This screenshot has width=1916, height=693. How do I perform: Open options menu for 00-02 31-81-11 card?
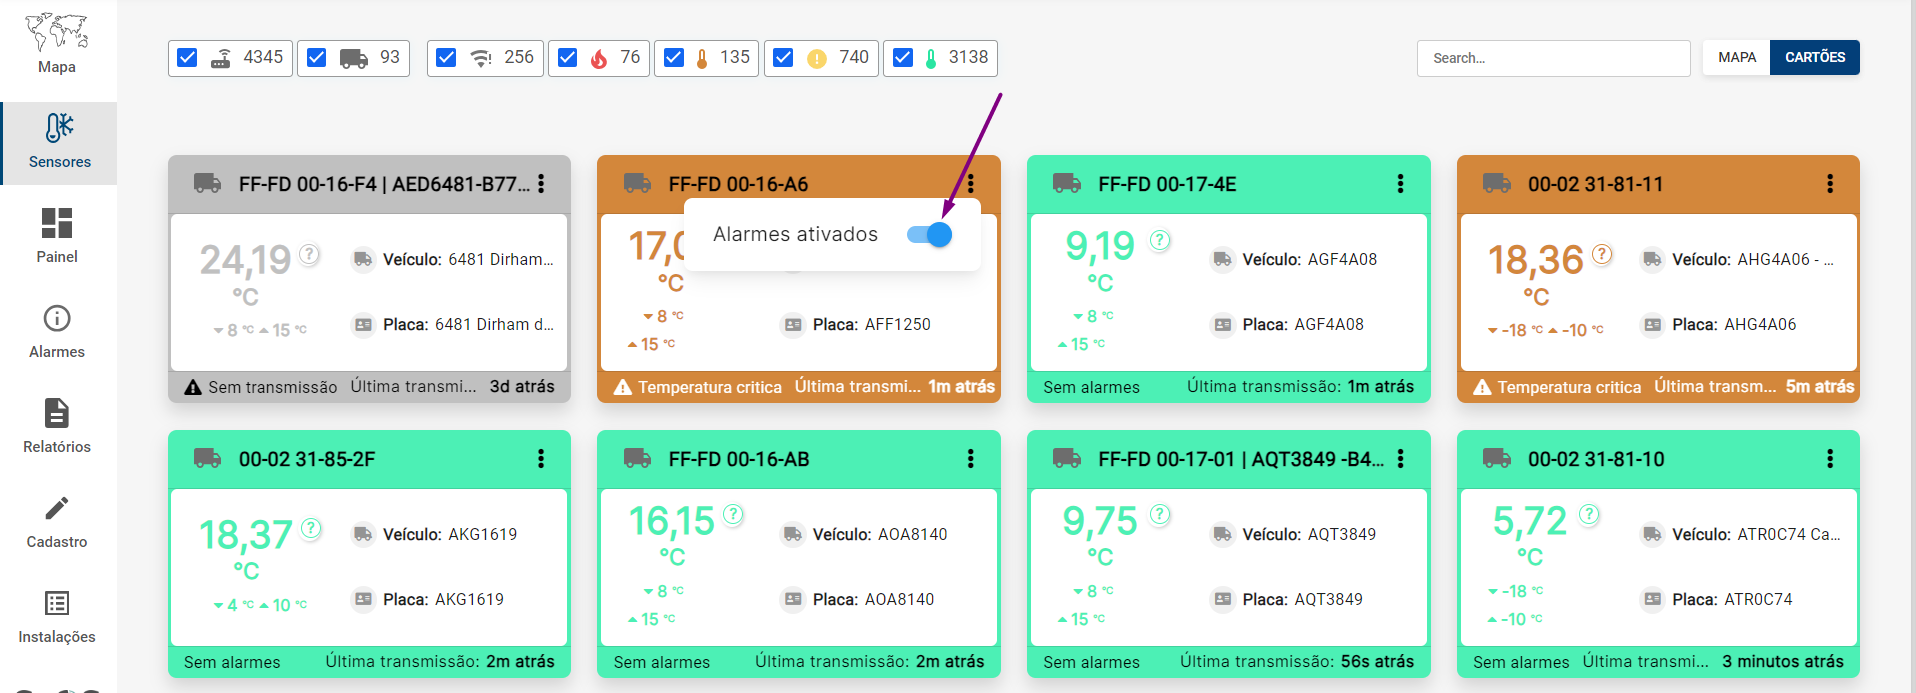pyautogui.click(x=1830, y=184)
